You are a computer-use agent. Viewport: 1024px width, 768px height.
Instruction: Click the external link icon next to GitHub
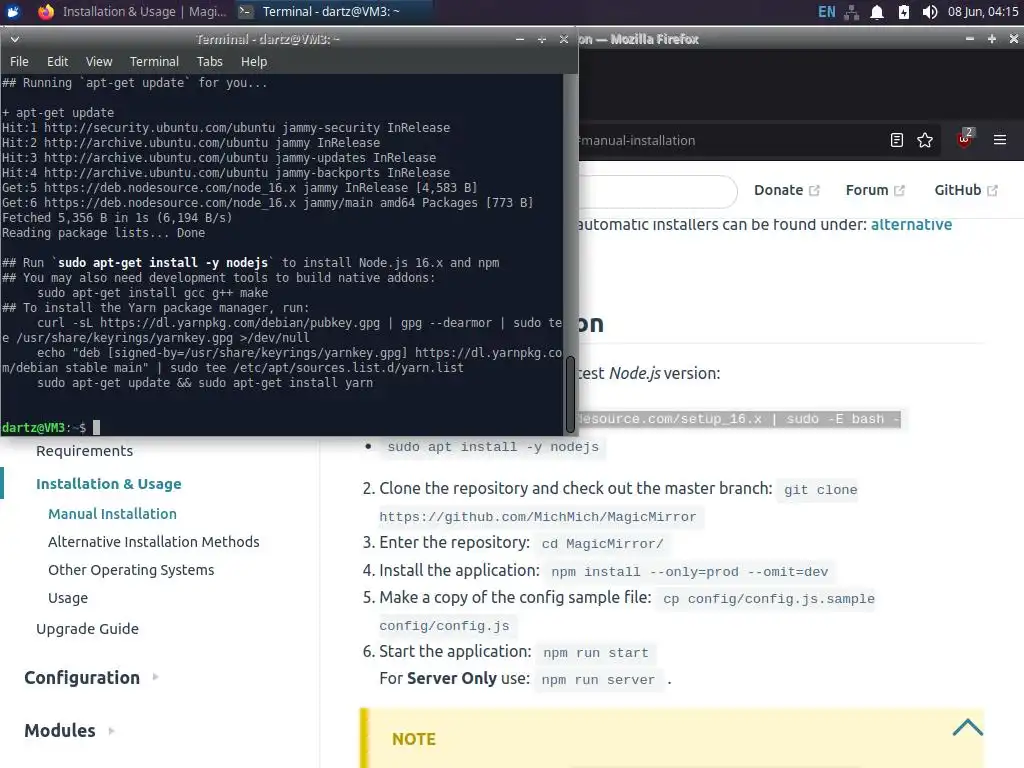pos(992,191)
